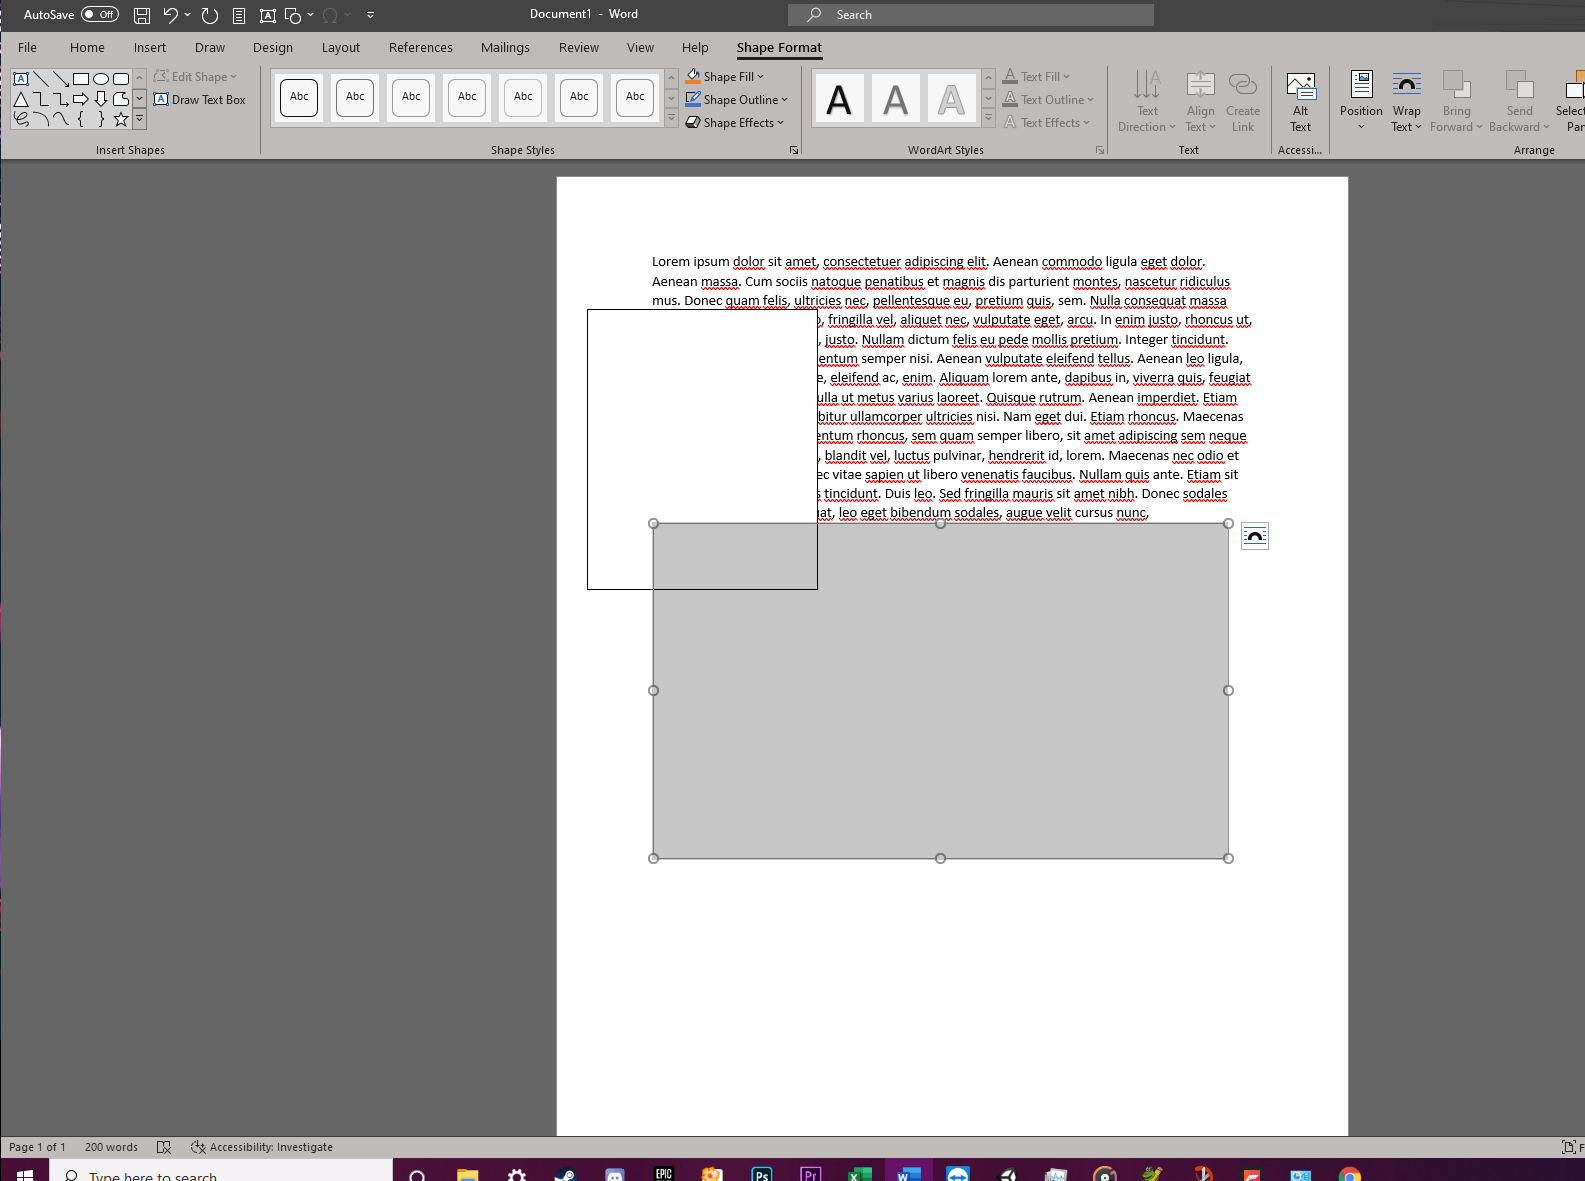This screenshot has width=1585, height=1181.
Task: Open the Review tab
Action: [x=579, y=47]
